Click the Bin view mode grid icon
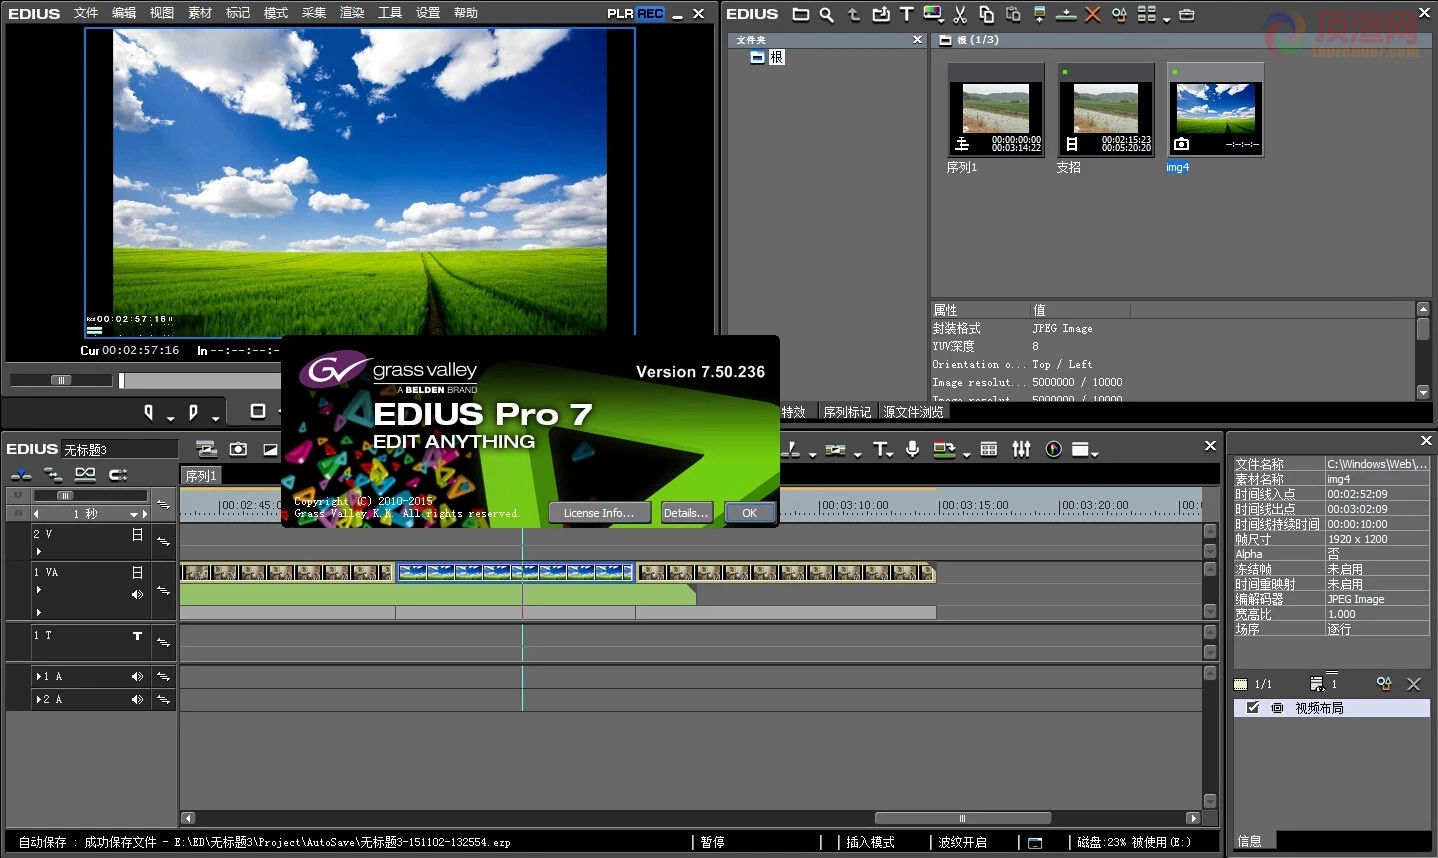The height and width of the screenshot is (858, 1438). tap(1146, 14)
